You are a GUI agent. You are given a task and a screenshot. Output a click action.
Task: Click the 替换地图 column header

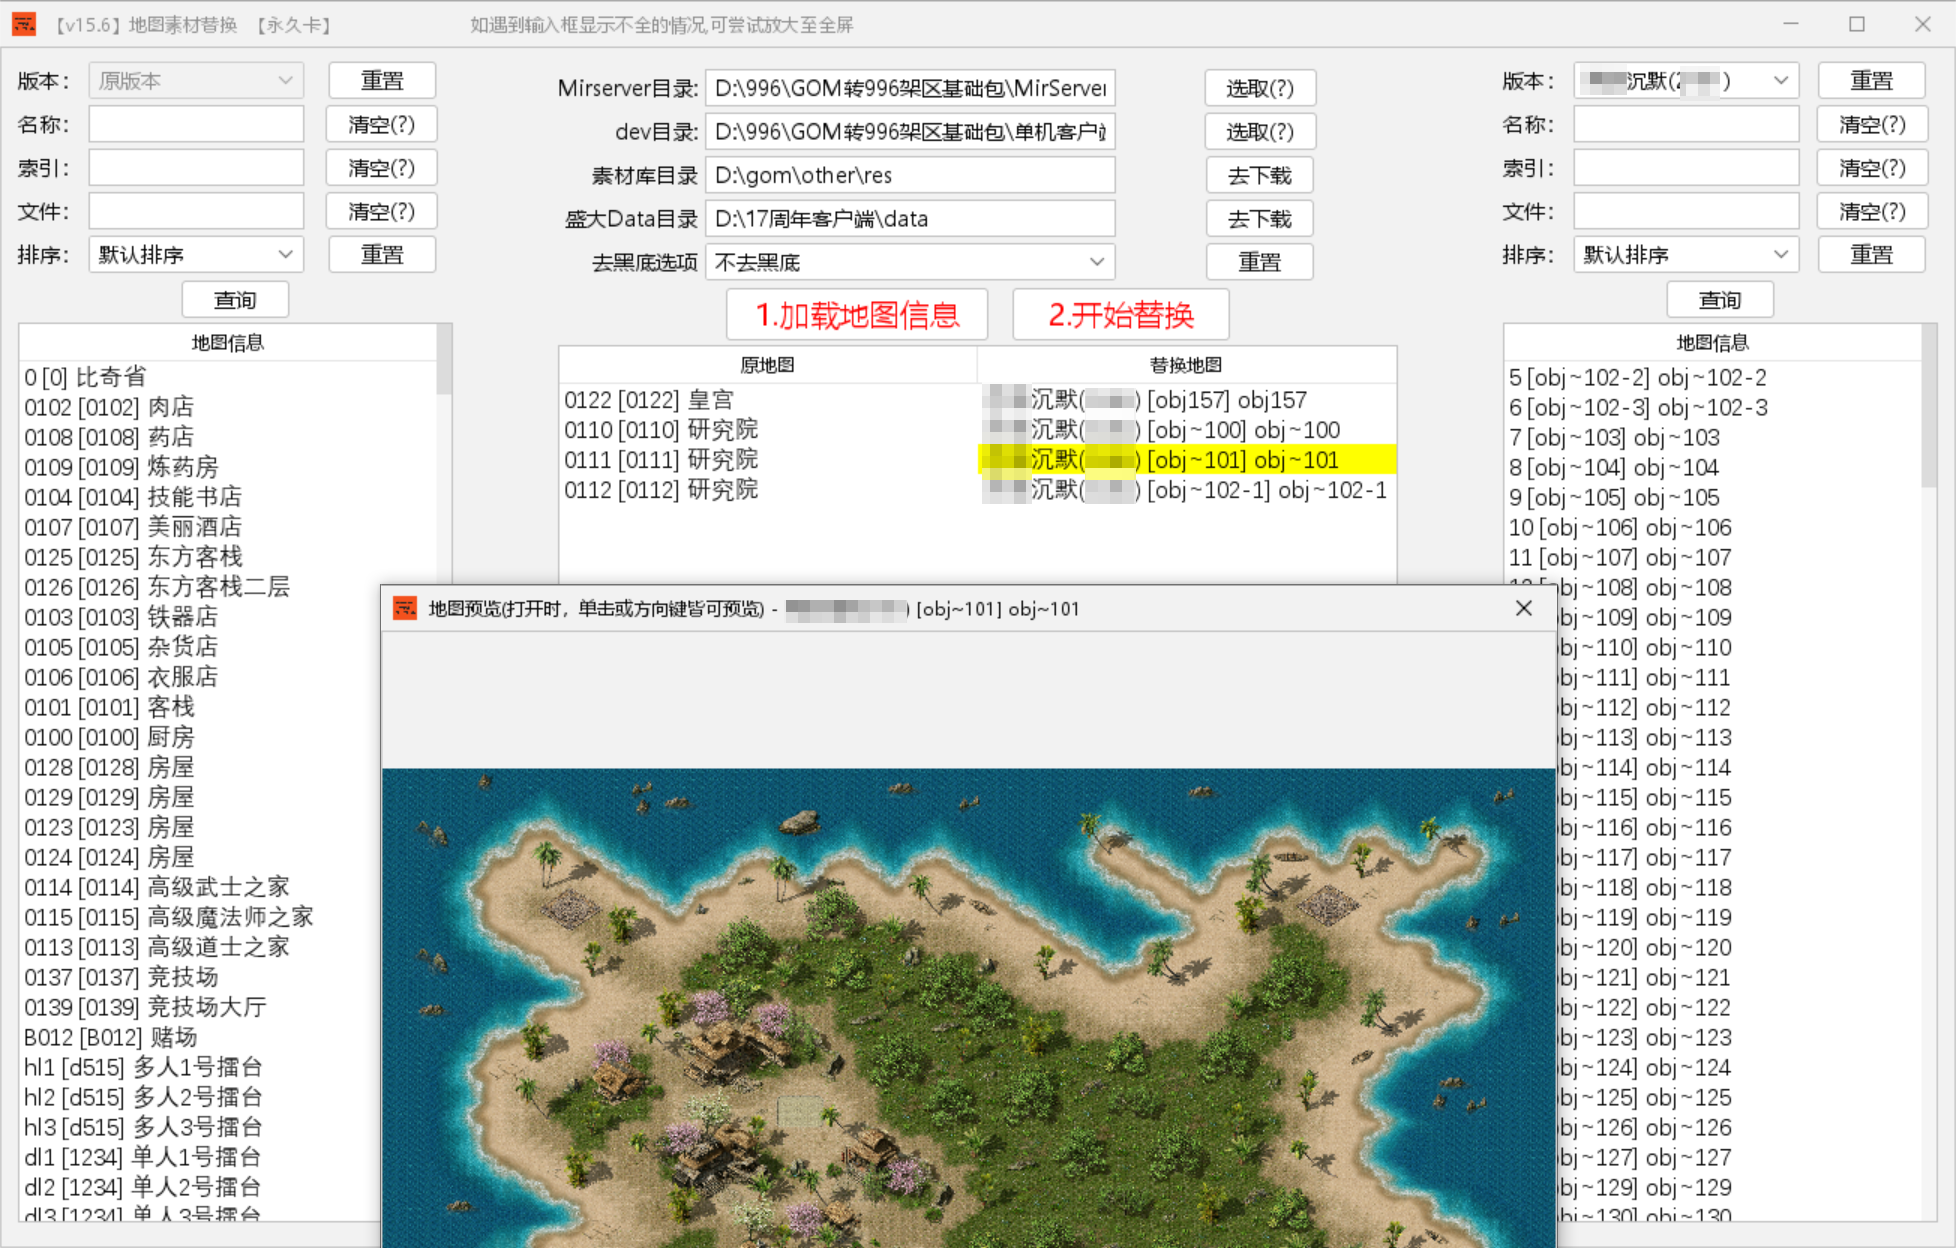pyautogui.click(x=1186, y=365)
